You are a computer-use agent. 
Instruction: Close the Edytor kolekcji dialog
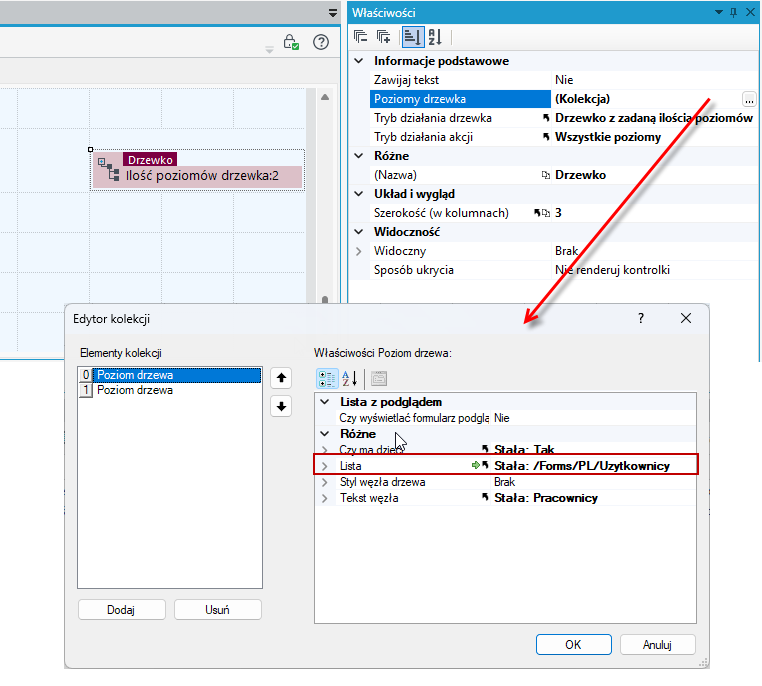(x=686, y=319)
